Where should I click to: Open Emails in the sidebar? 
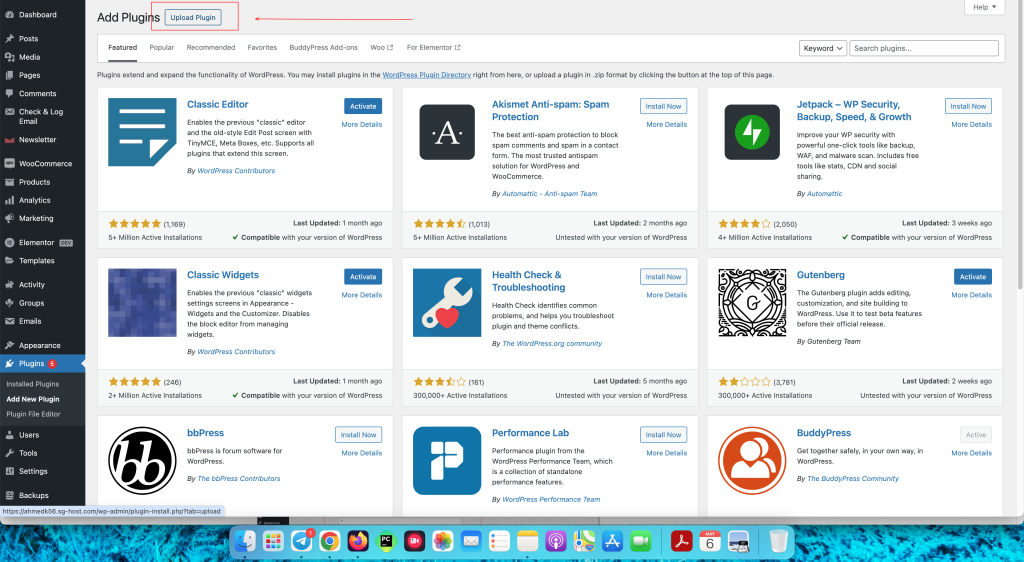[x=30, y=321]
